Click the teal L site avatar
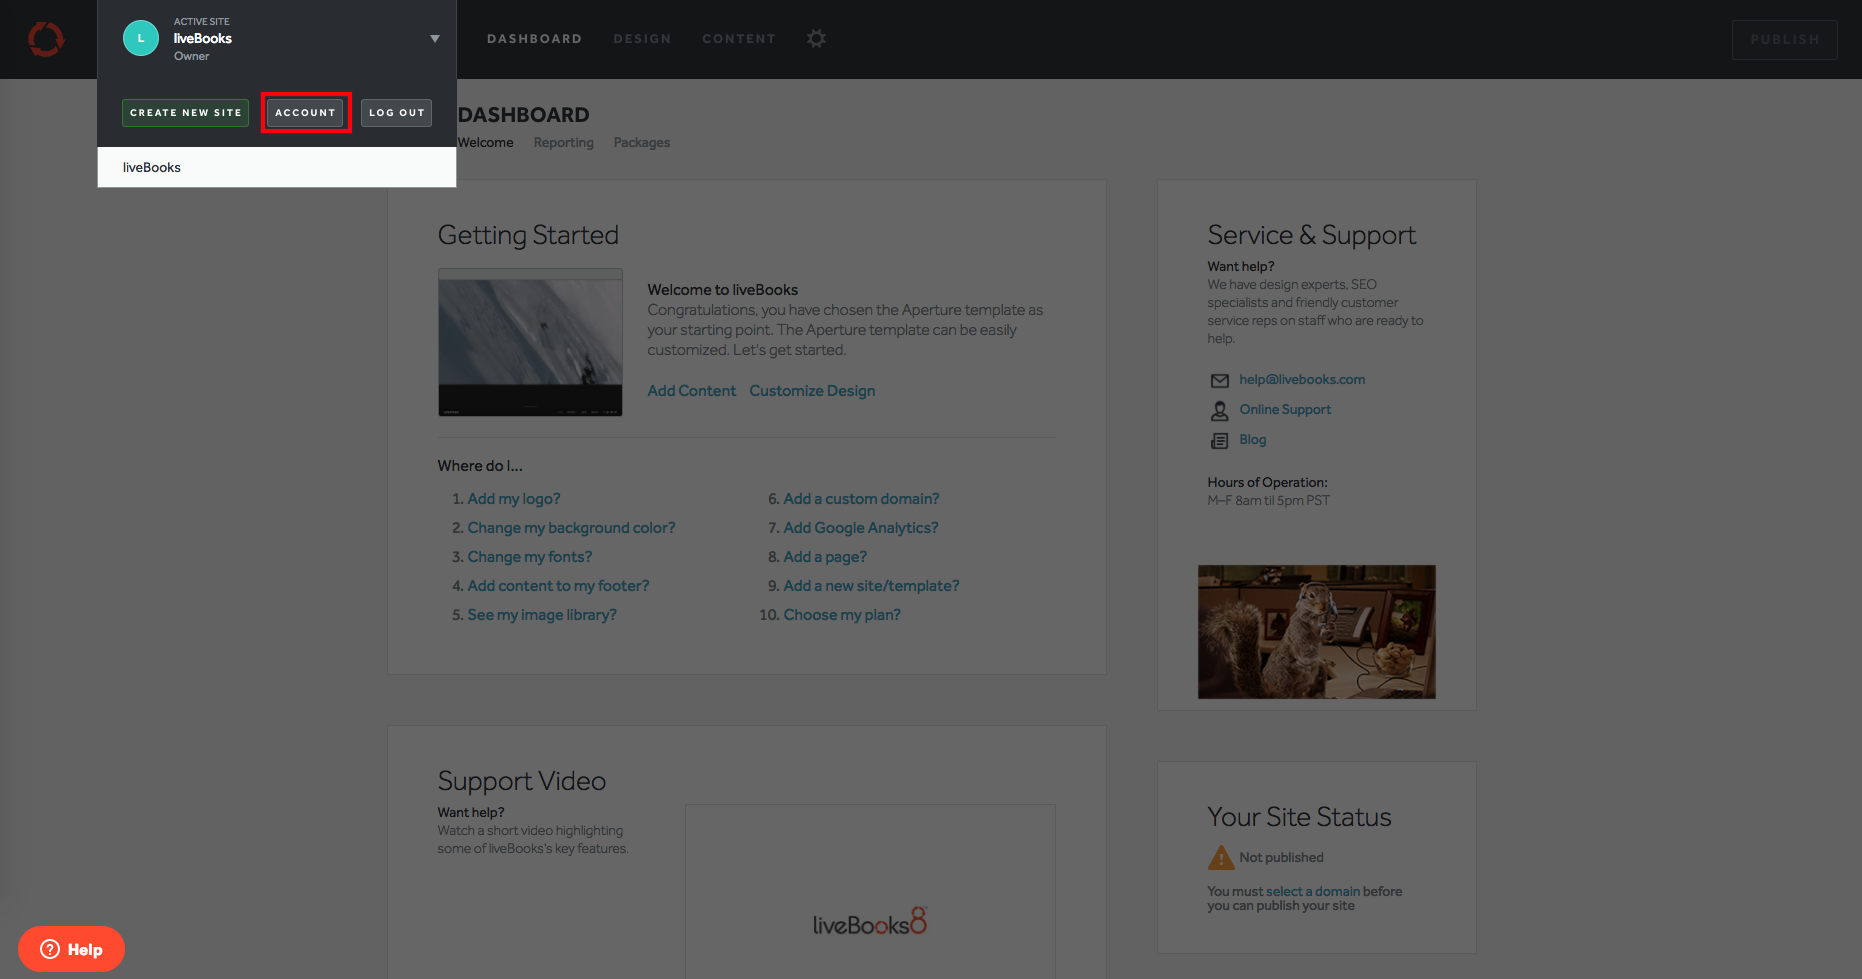The width and height of the screenshot is (1862, 979). 141,39
